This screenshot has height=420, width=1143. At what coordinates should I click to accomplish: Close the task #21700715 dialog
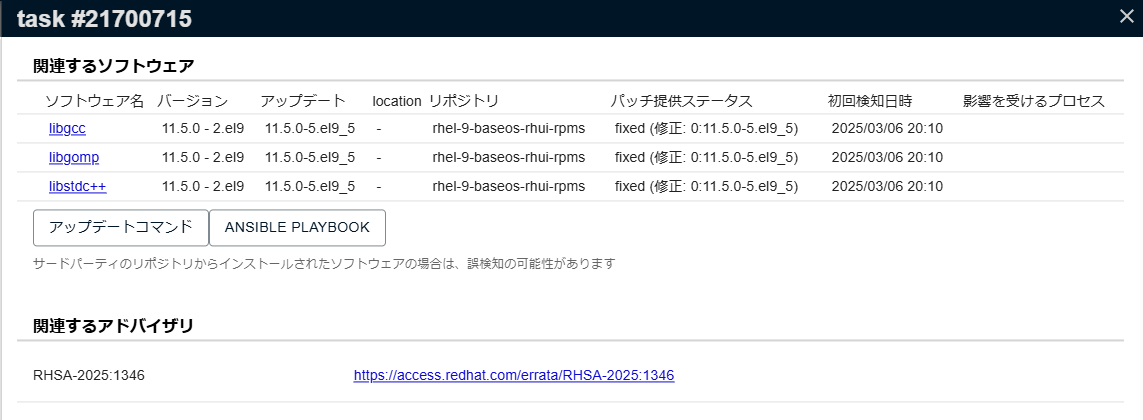[1126, 16]
